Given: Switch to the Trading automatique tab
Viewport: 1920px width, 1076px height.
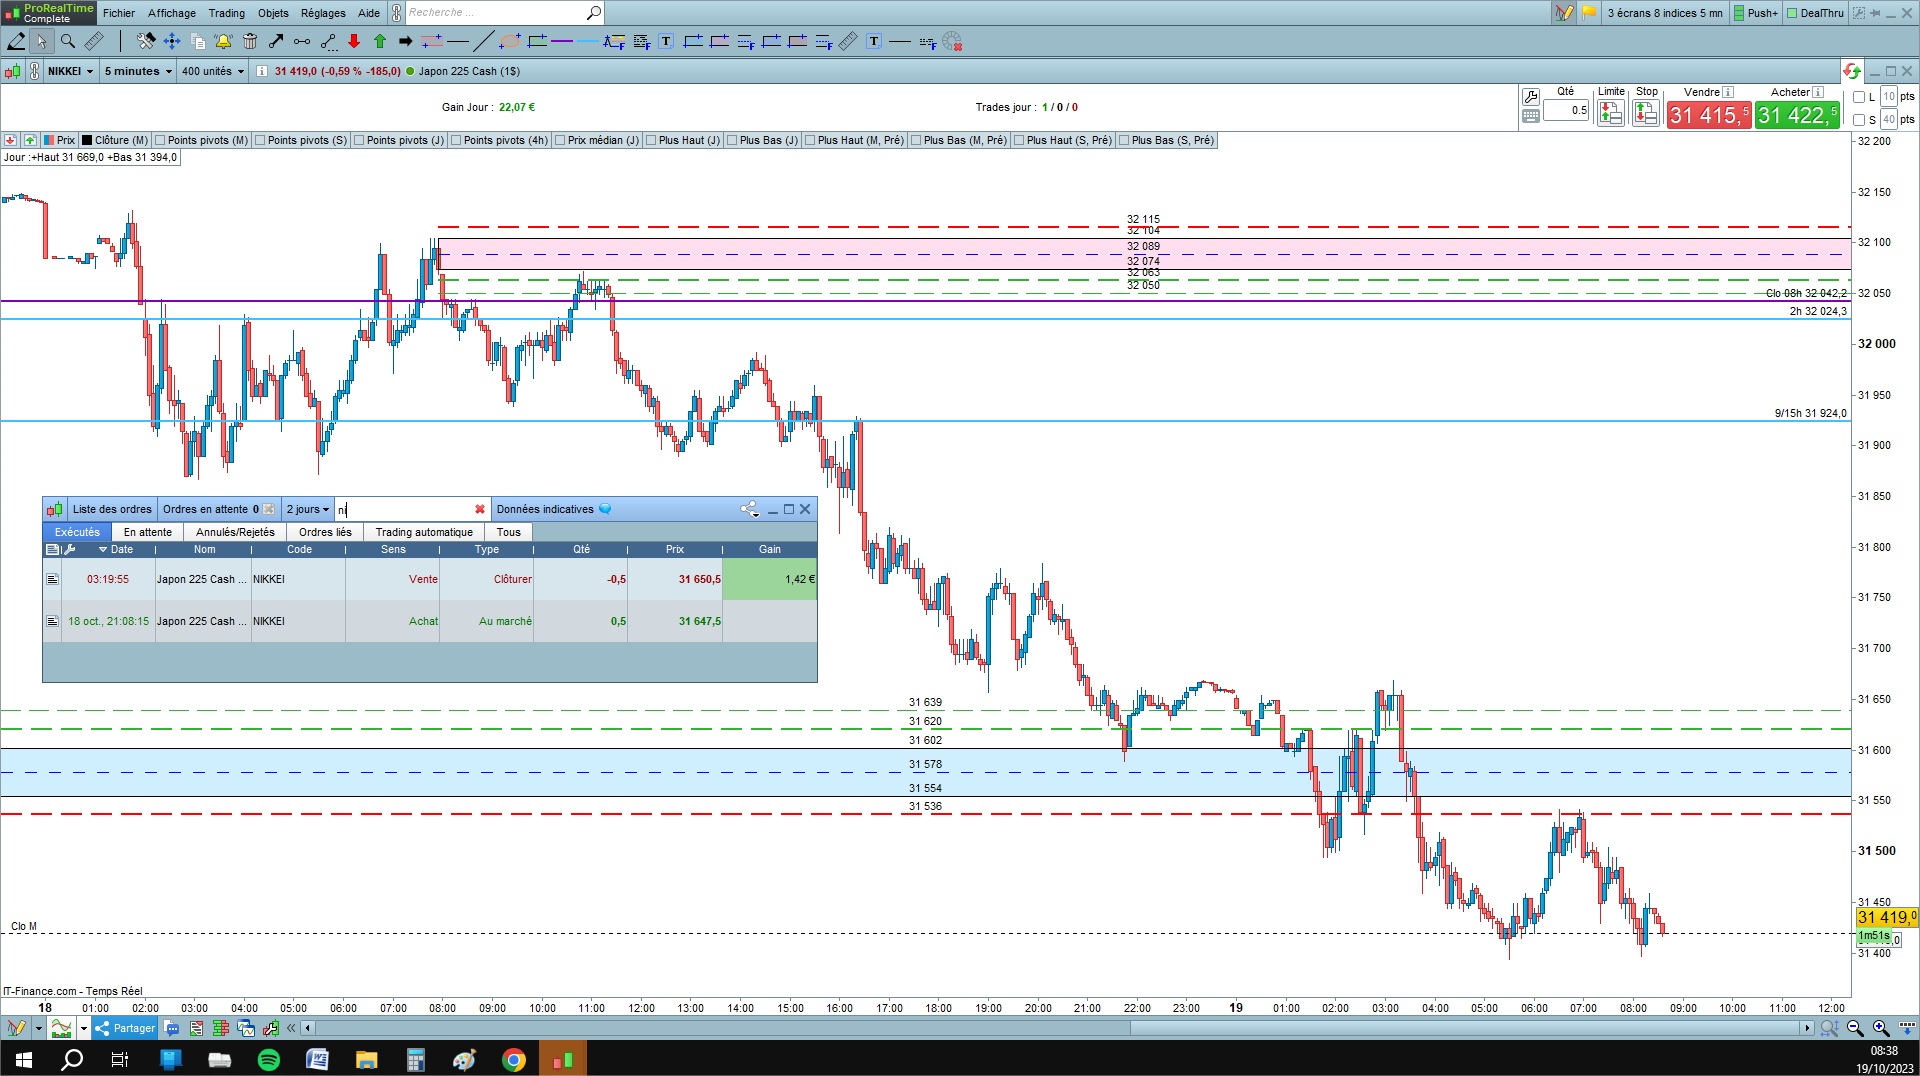Looking at the screenshot, I should [x=424, y=532].
